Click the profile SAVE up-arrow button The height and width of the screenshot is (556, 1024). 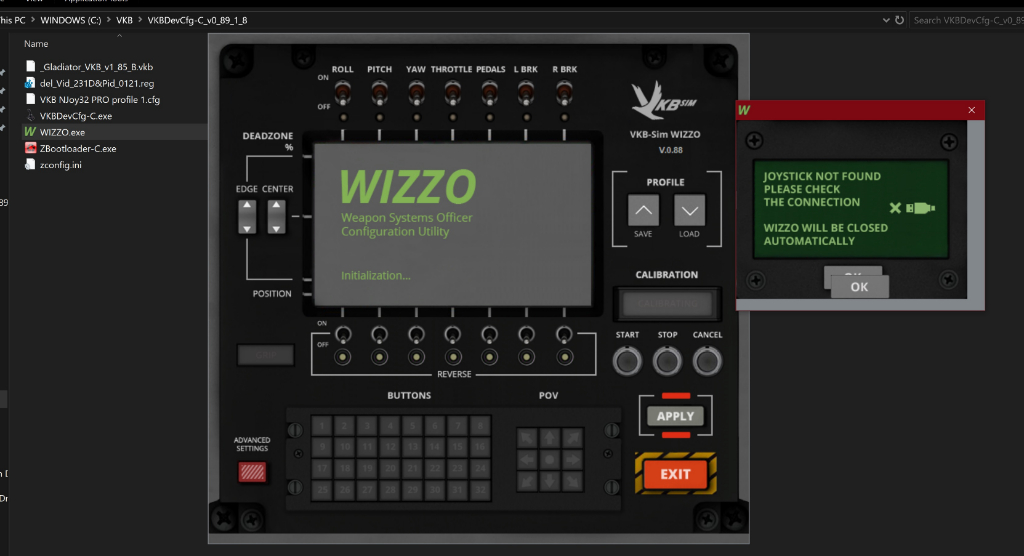[x=643, y=210]
